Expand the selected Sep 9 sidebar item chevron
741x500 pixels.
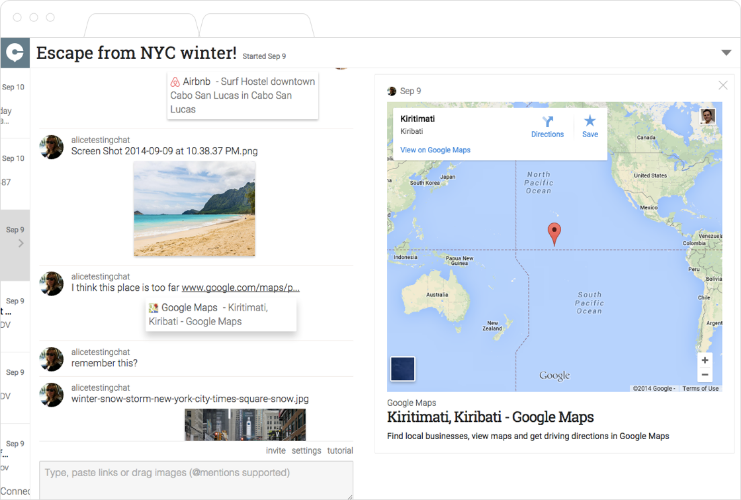pyautogui.click(x=21, y=243)
